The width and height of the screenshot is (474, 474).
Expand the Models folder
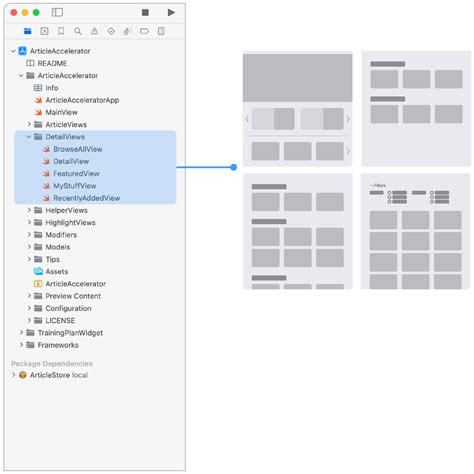[x=29, y=247]
